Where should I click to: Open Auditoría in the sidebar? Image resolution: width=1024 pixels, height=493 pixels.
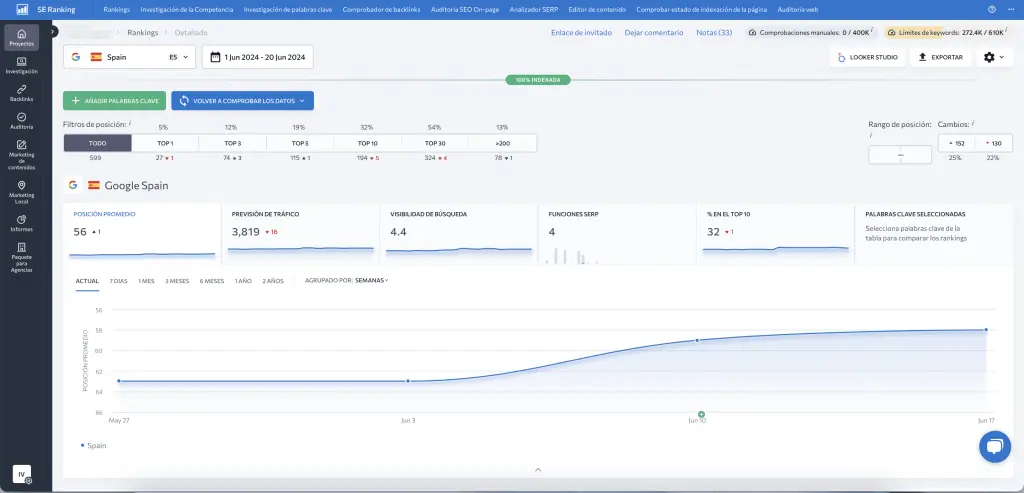coord(22,121)
